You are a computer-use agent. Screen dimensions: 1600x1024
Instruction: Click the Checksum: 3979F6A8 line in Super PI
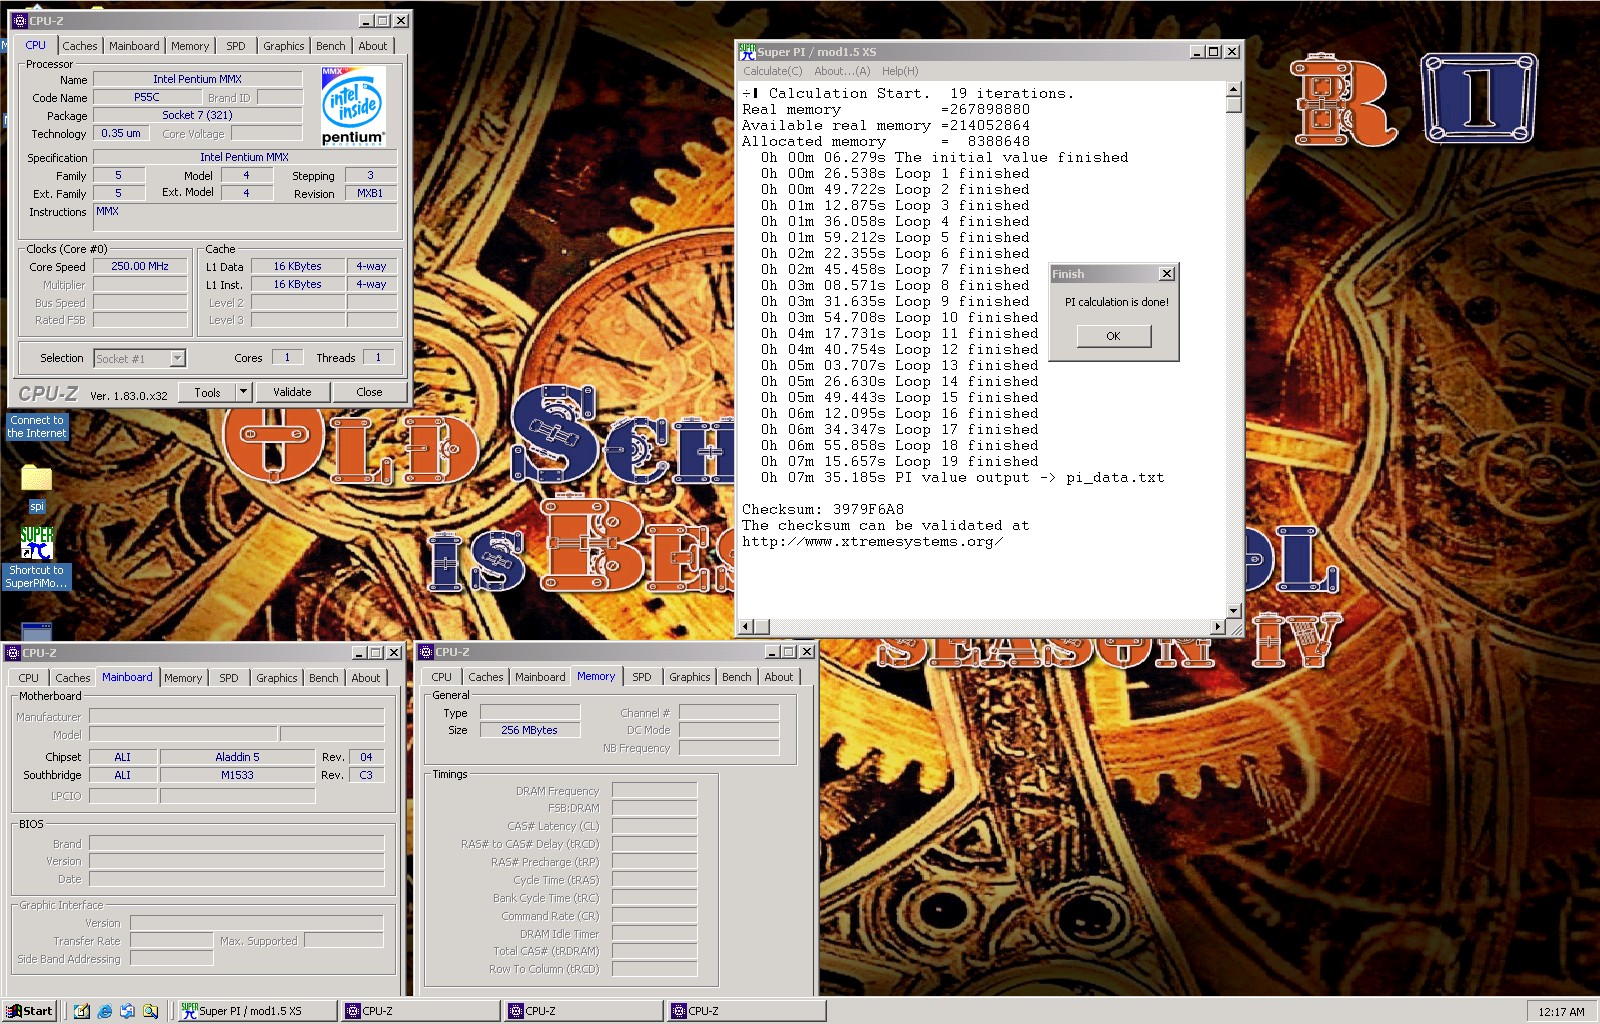click(823, 509)
